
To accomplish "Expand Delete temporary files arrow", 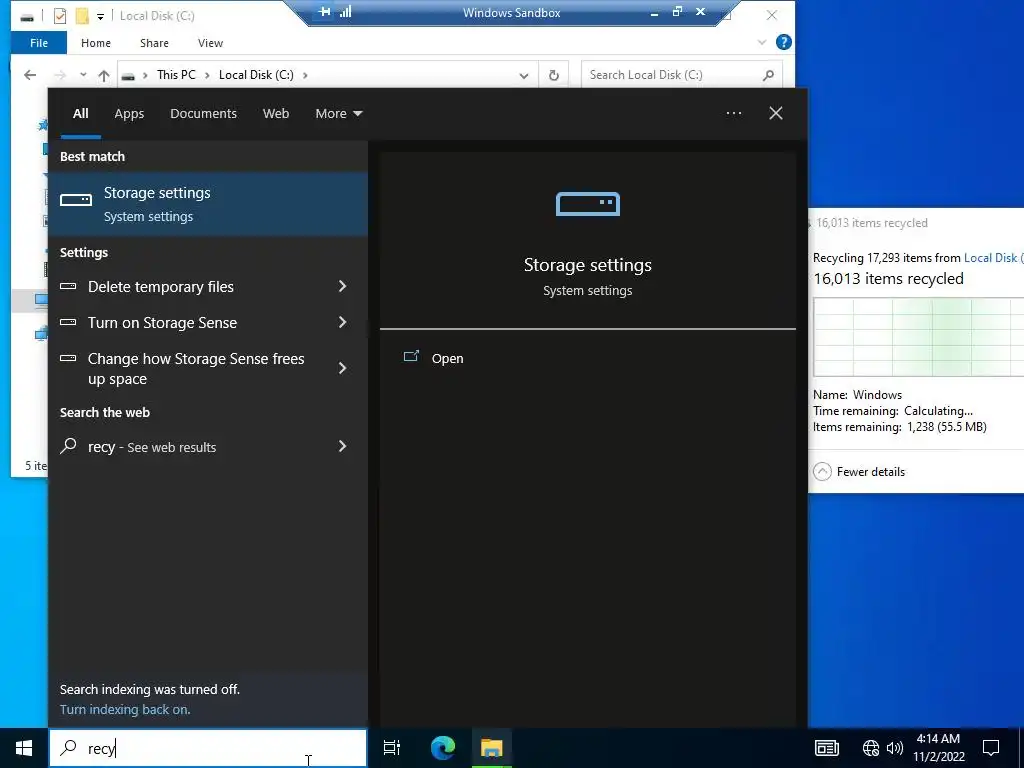I will click(x=342, y=287).
